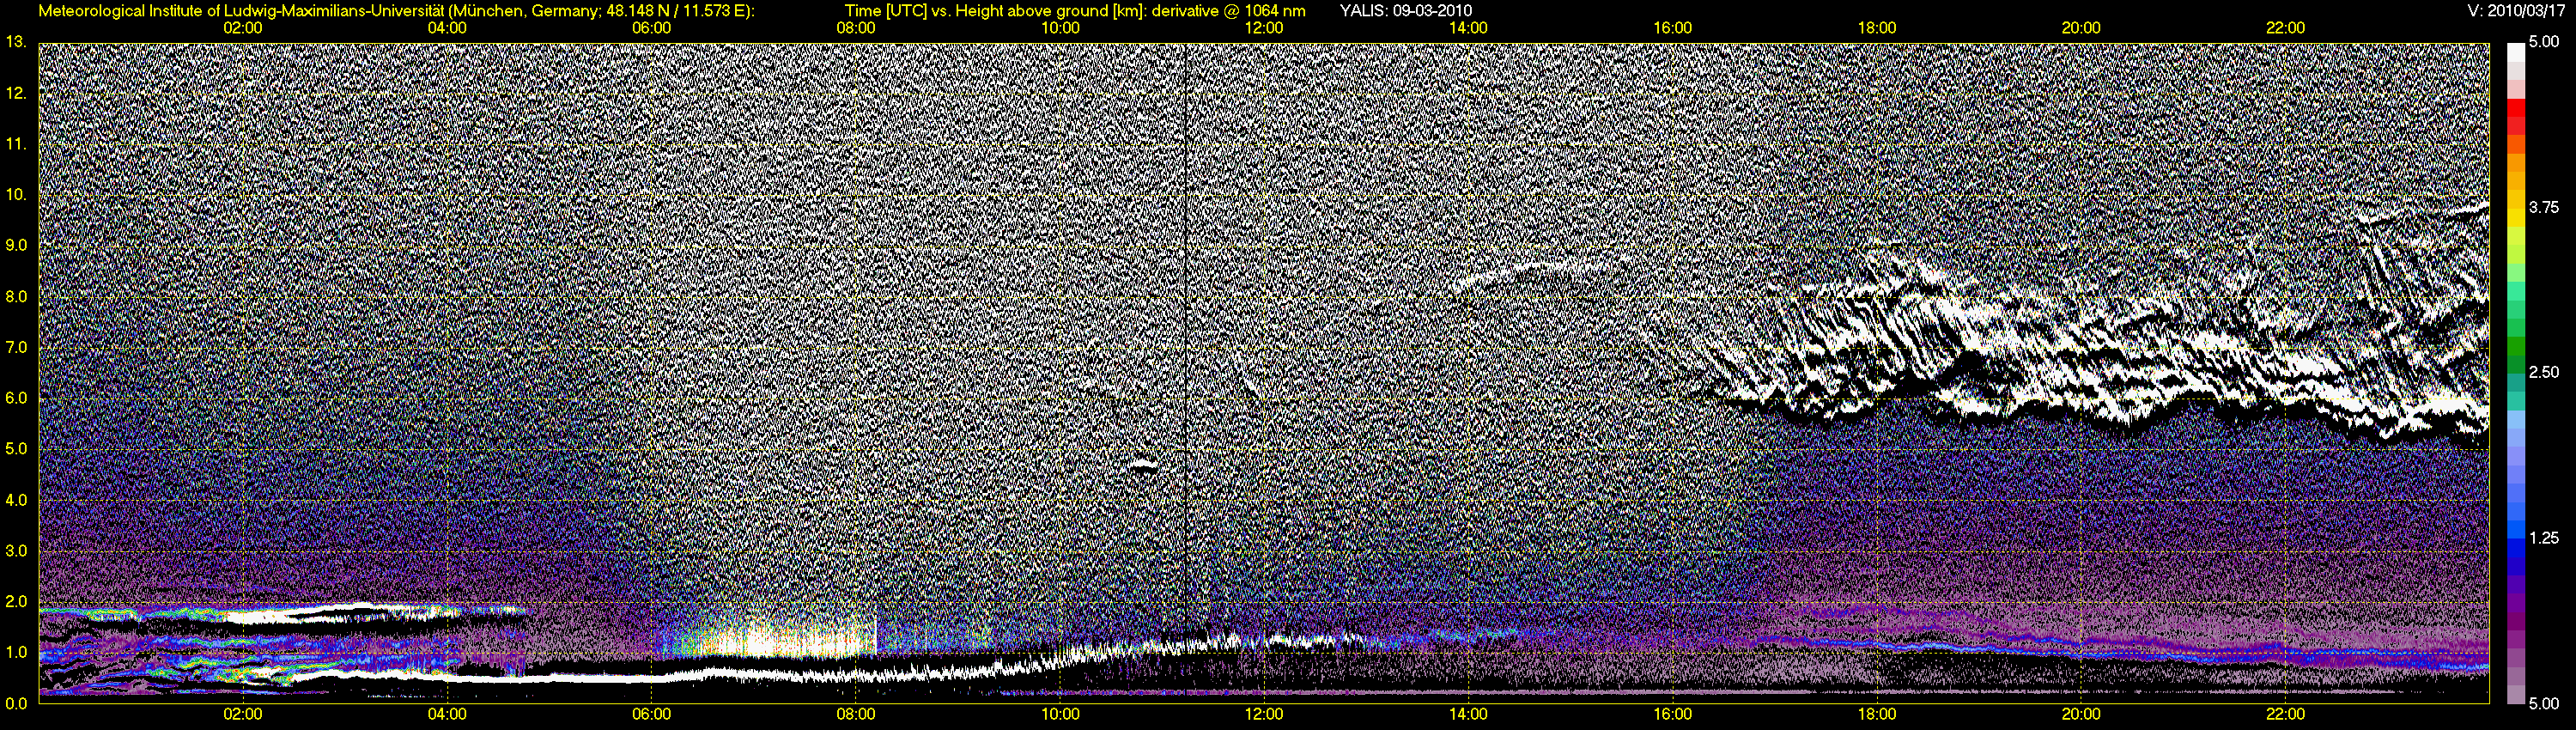
Task: Click the 08:00 label on the top time axis
Action: tap(856, 28)
